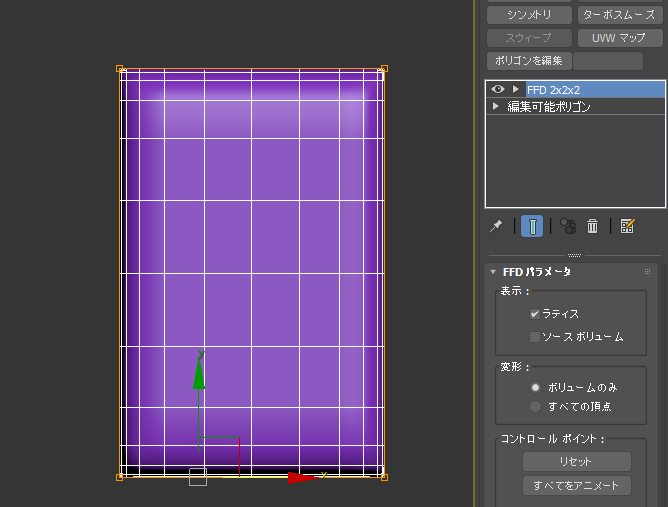Click top-left FFD lattice control point

(120, 69)
